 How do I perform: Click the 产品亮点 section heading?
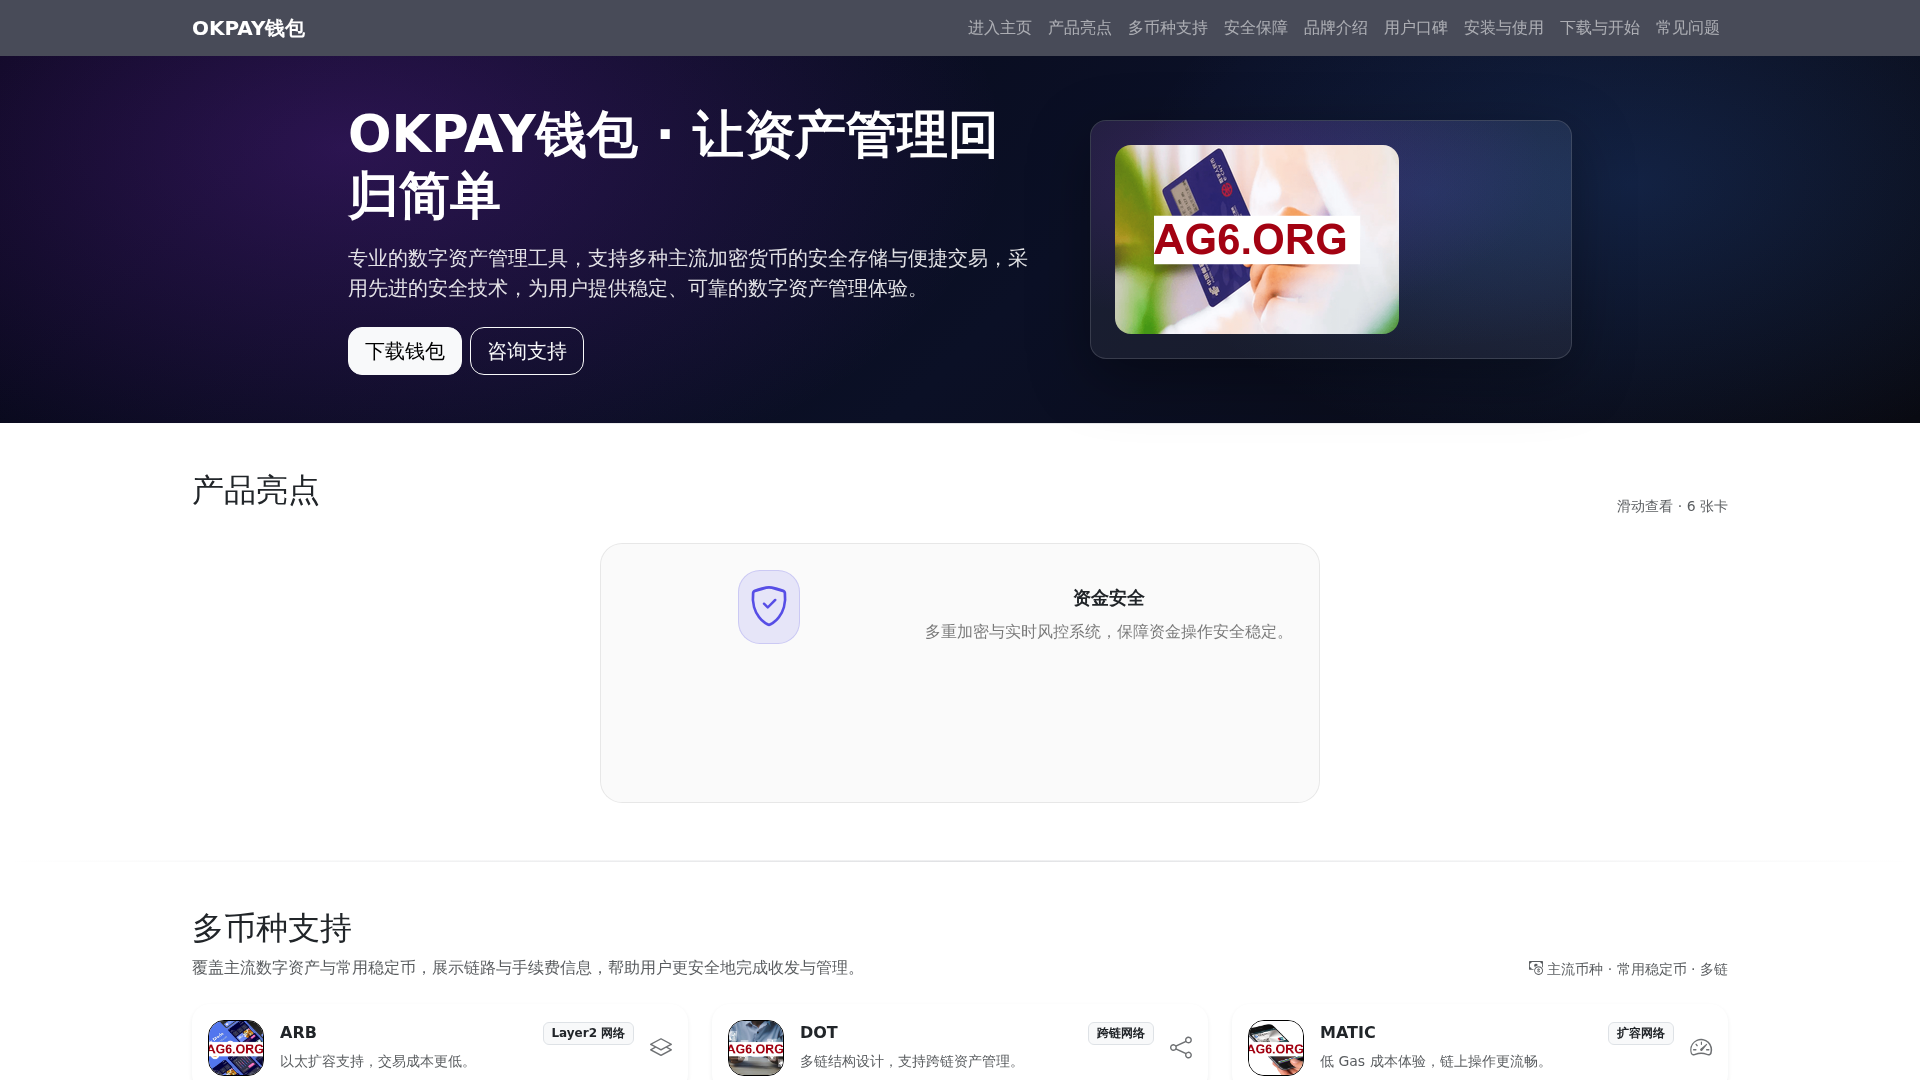(x=256, y=490)
